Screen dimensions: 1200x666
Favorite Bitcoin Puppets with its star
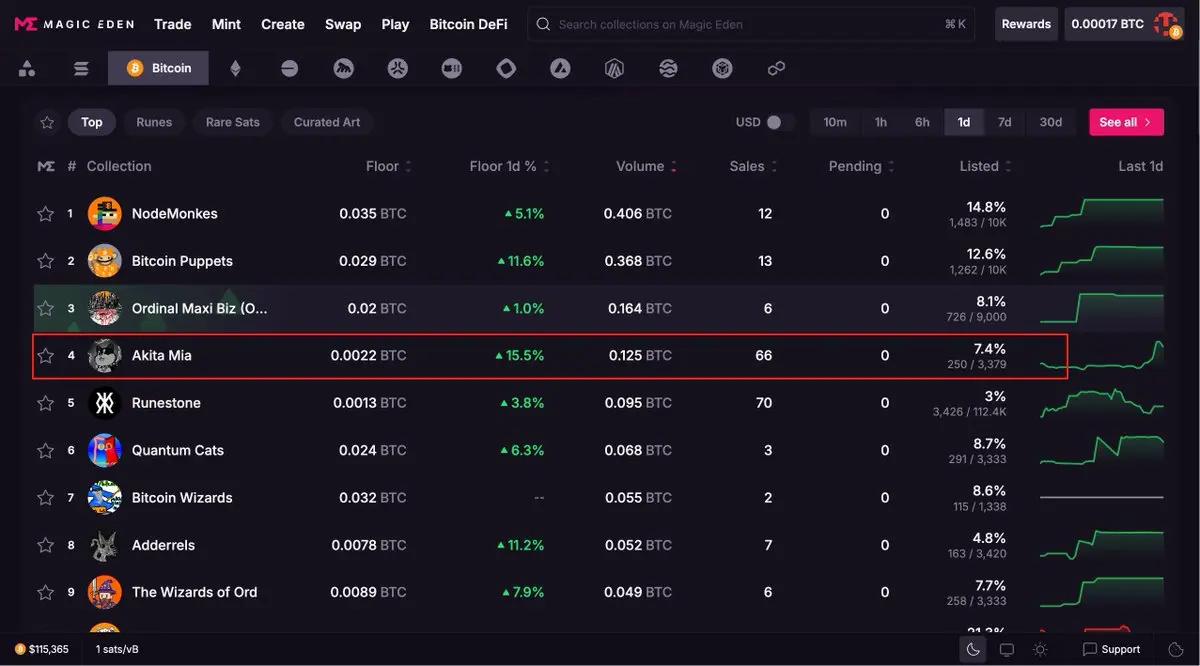coord(45,261)
